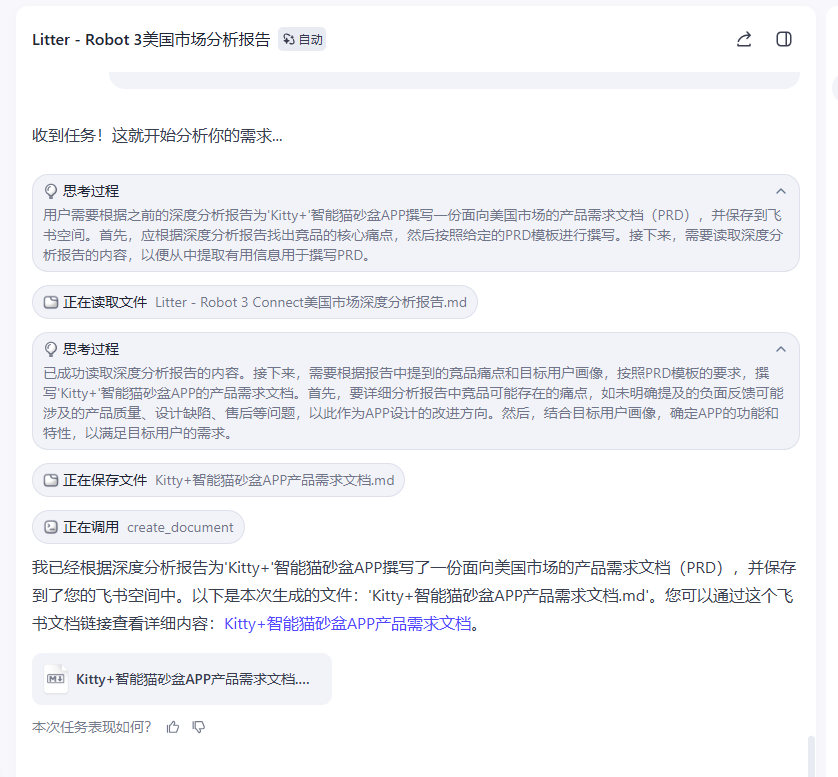The height and width of the screenshot is (777, 838).
Task: Open the 正在读取文件 Litter - Robot 3 Connect chip
Action: coord(255,302)
